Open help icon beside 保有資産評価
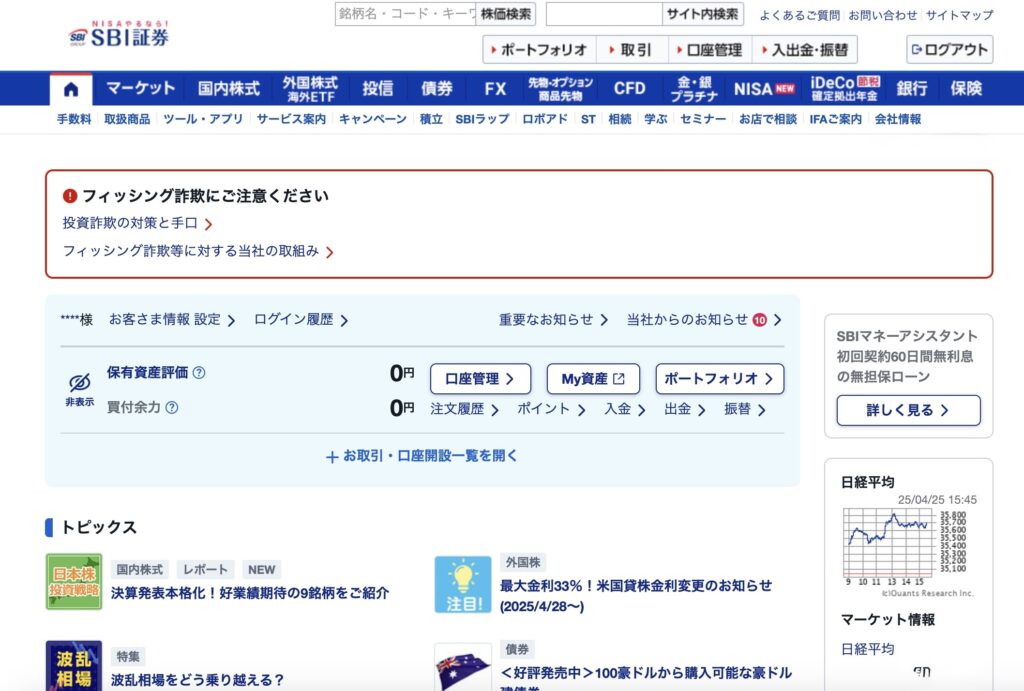 199,372
